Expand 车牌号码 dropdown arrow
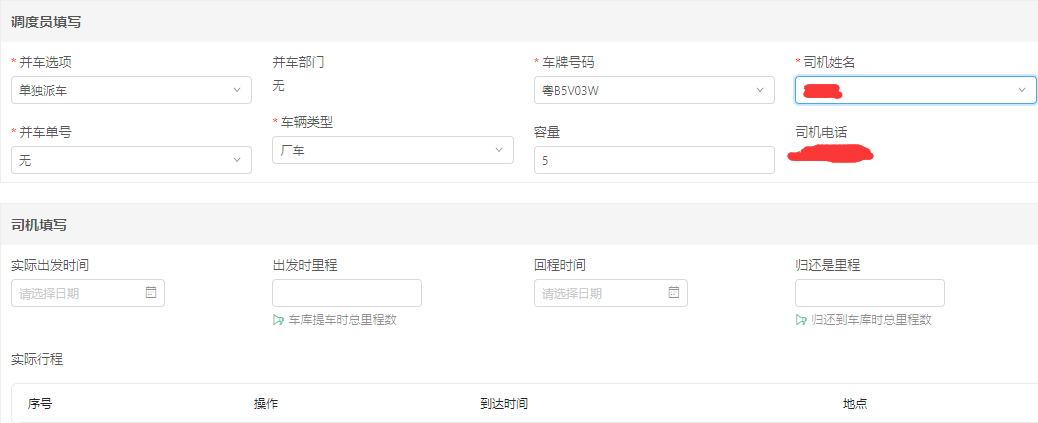This screenshot has width=1038, height=423. [x=760, y=90]
